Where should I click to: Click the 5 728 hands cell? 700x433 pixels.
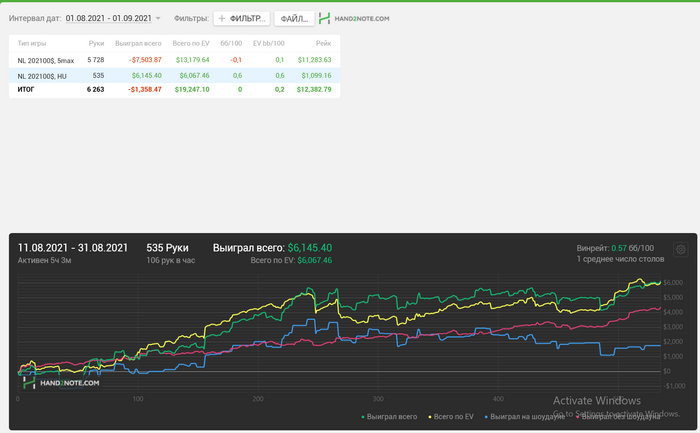tap(96, 60)
